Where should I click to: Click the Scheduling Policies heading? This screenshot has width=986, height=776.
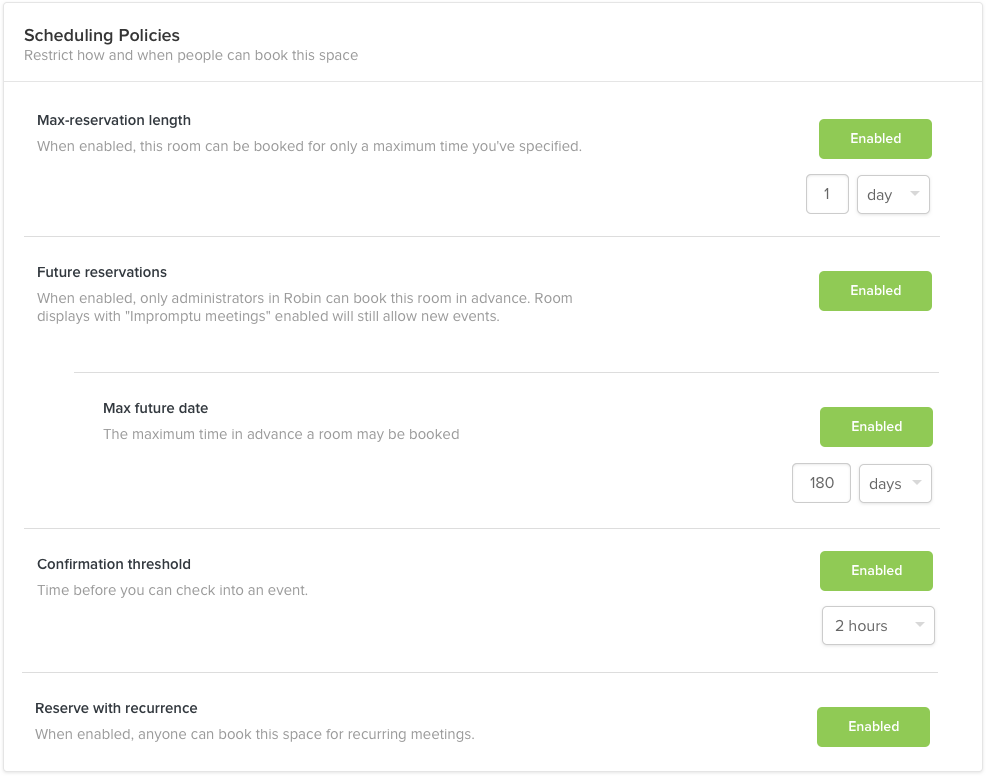click(102, 35)
